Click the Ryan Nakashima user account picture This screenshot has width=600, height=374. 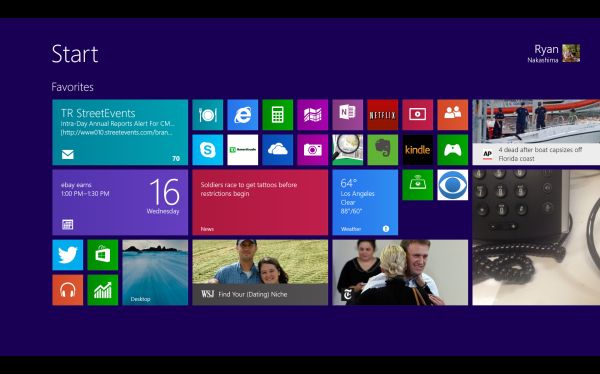click(571, 53)
